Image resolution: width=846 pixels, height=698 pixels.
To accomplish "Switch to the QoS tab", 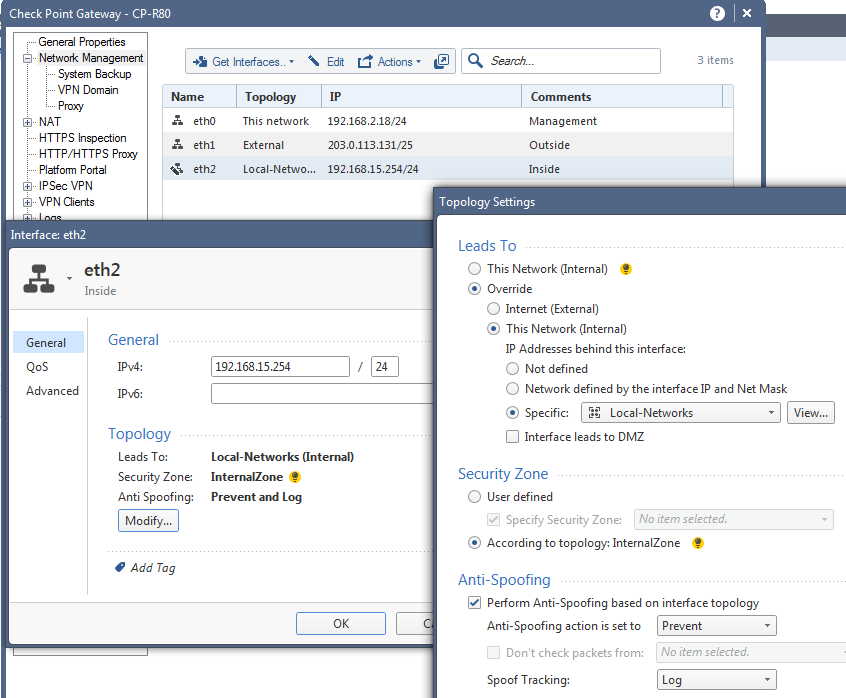I will [37, 367].
